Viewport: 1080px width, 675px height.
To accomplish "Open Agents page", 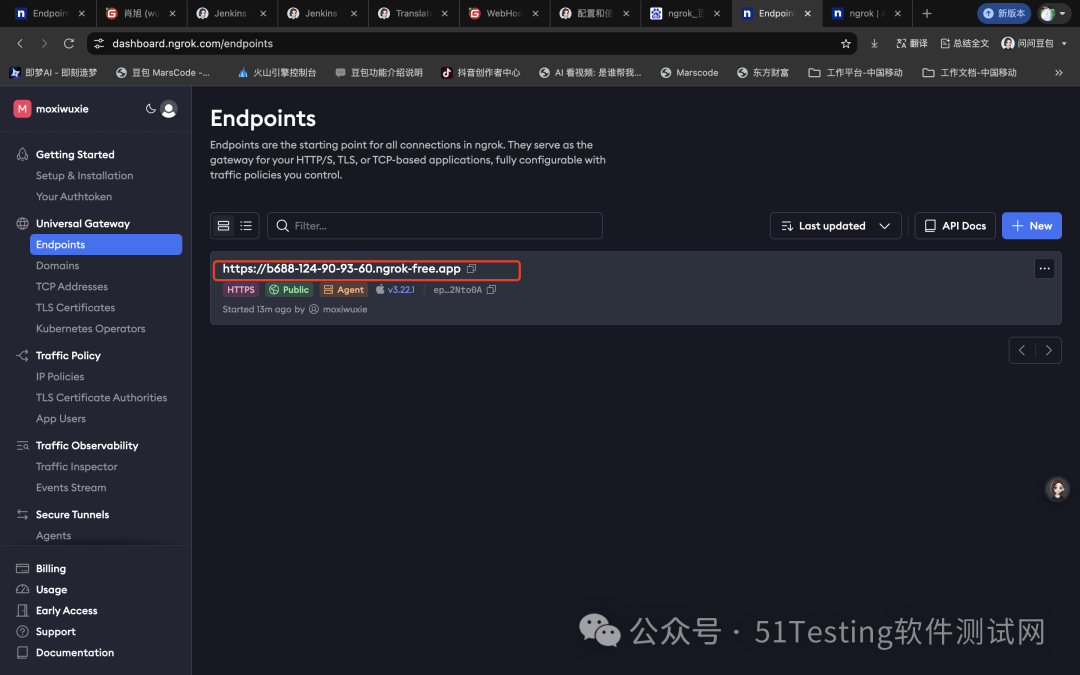I will coord(53,536).
